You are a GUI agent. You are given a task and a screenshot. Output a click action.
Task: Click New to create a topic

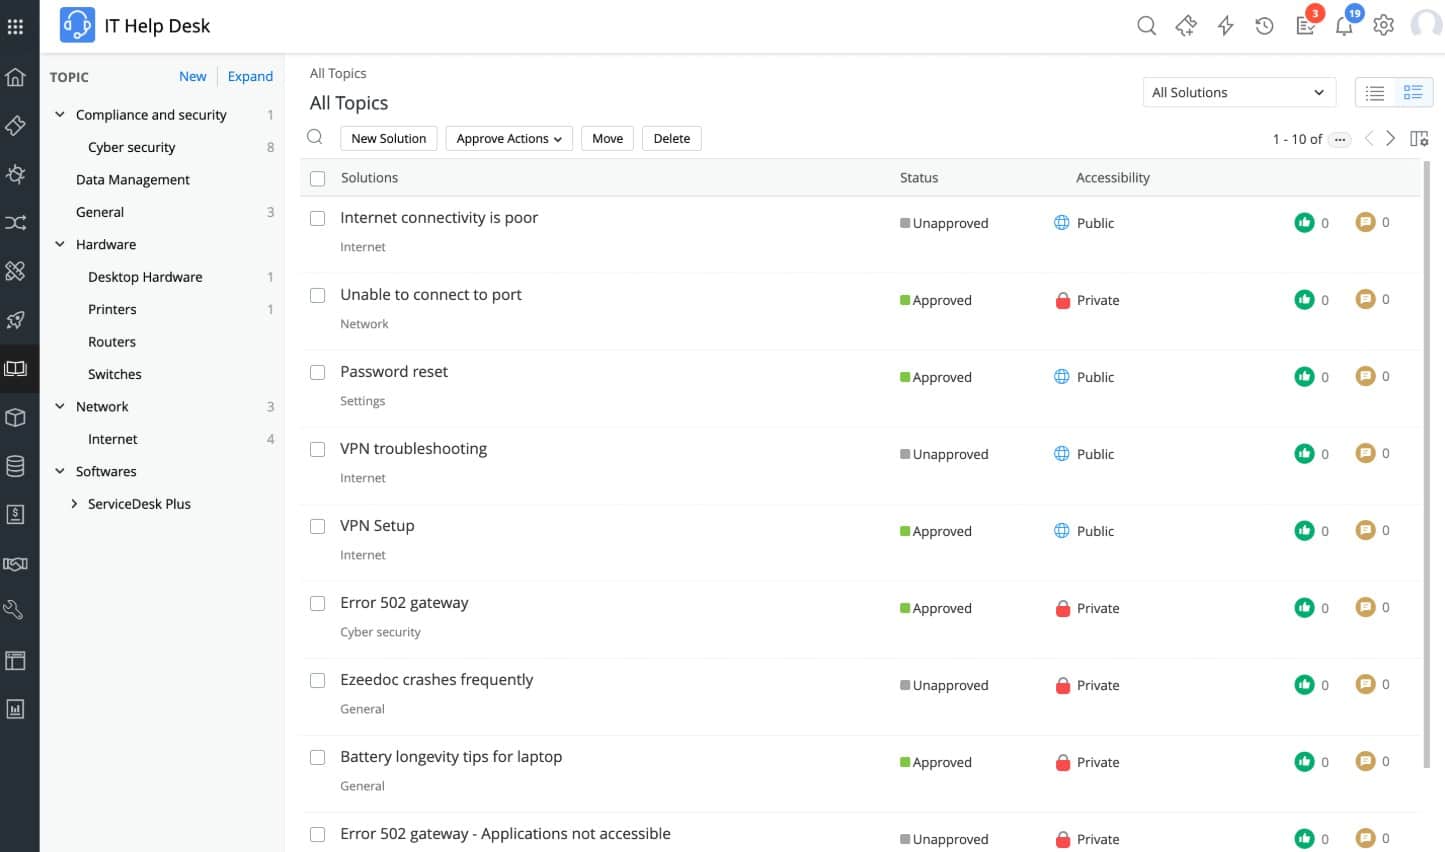[x=192, y=76]
